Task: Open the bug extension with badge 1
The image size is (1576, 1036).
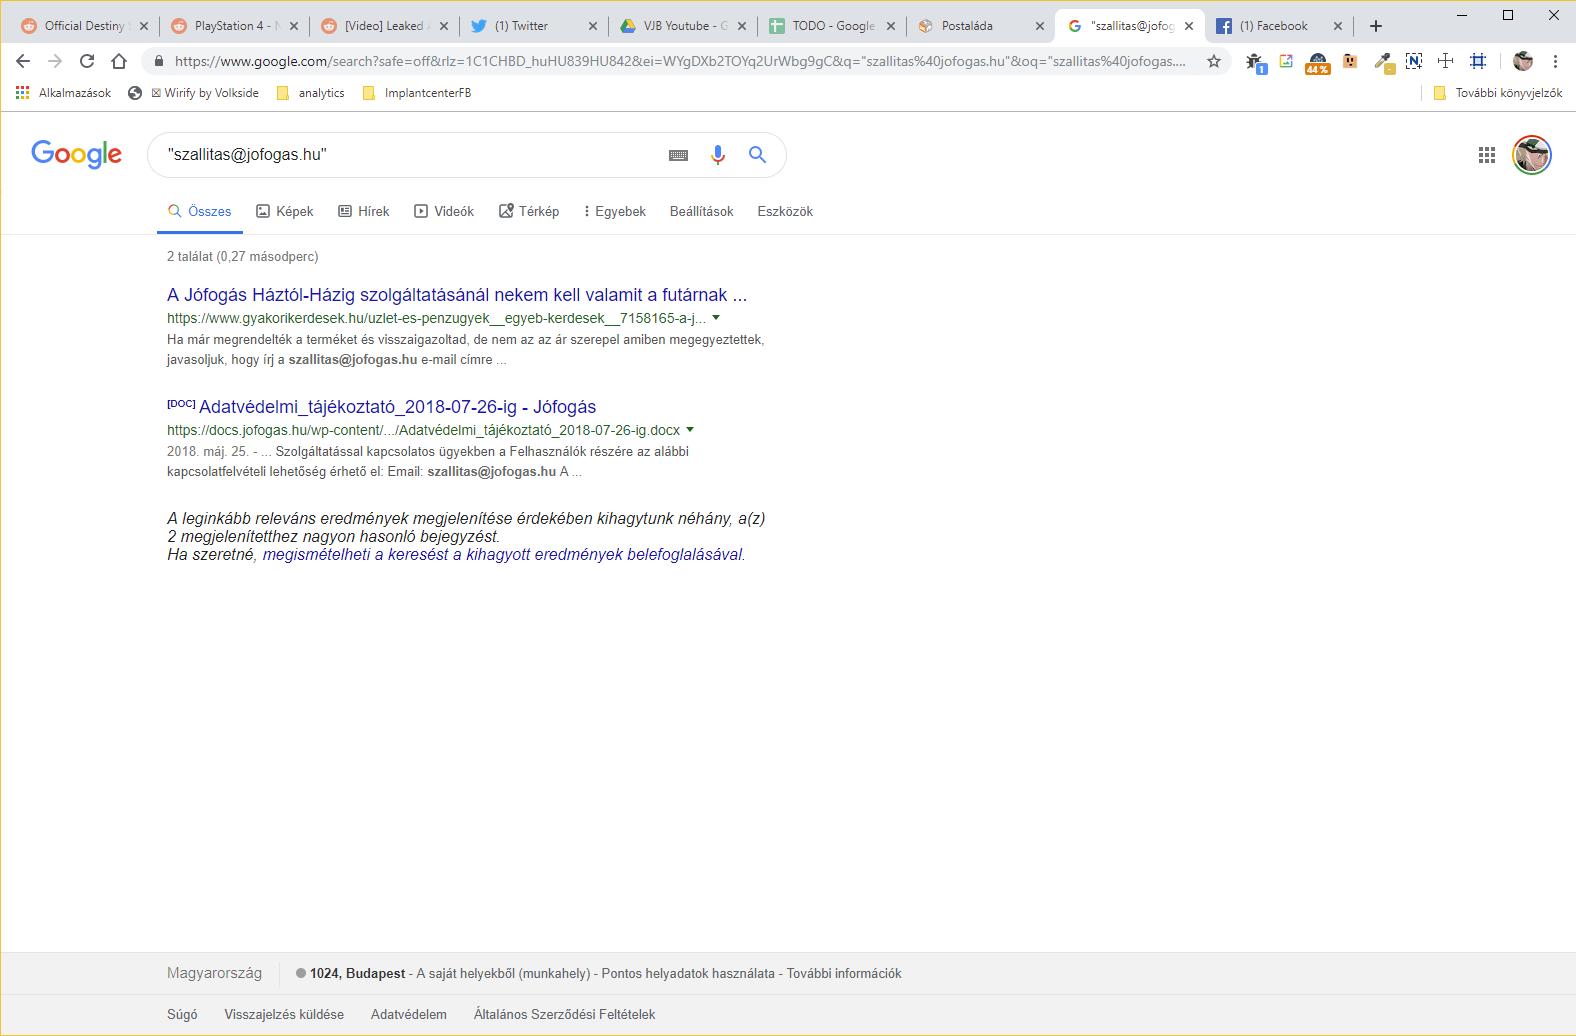Action: pos(1255,62)
